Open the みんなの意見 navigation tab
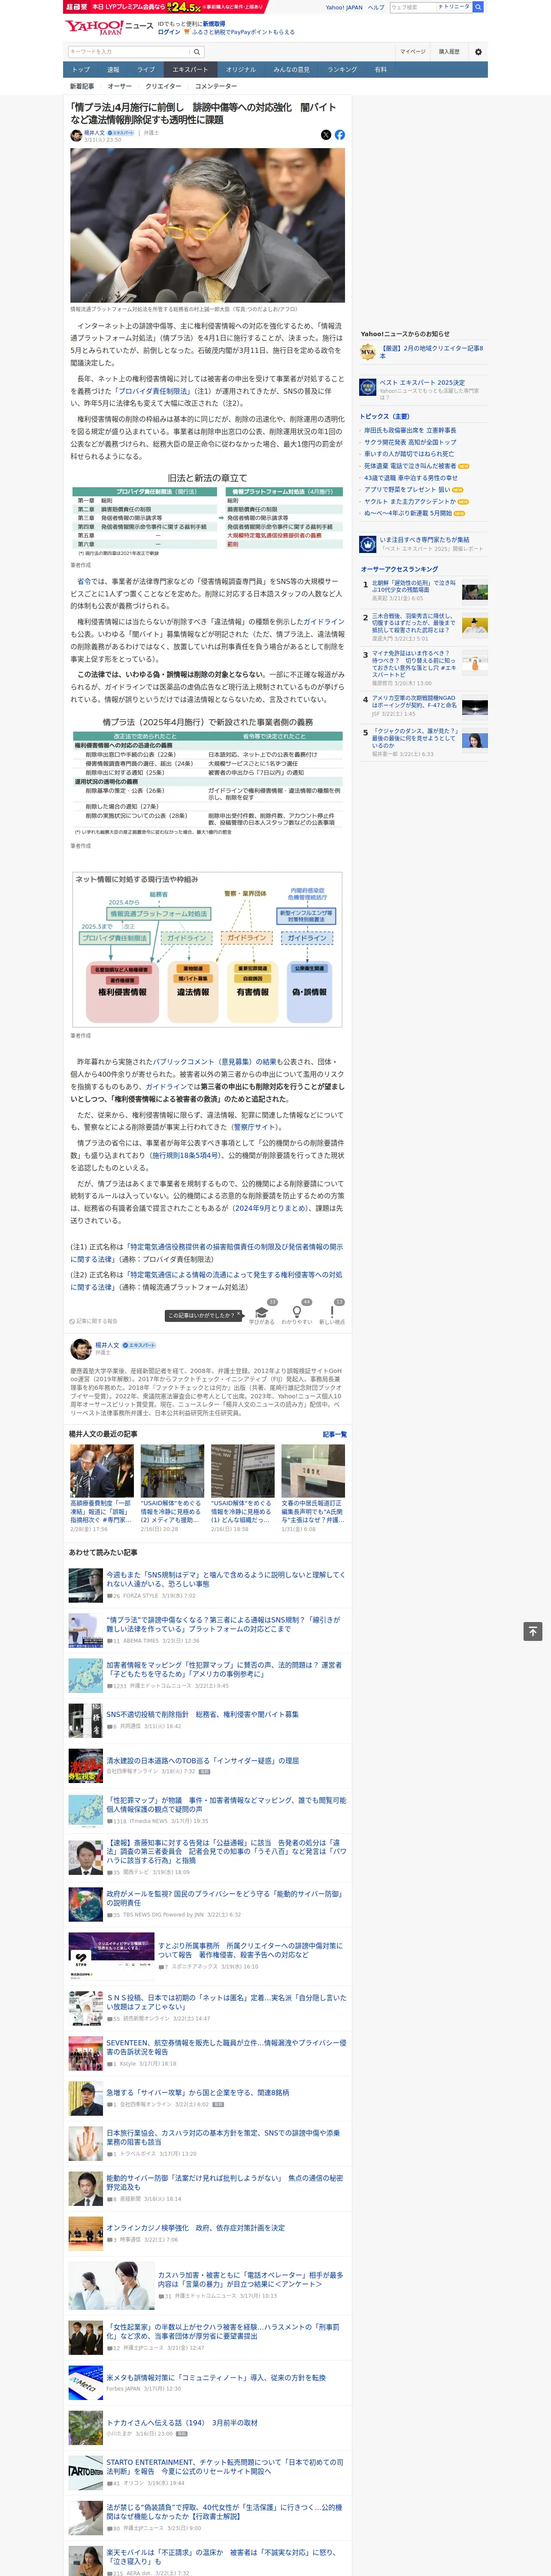551x2576 pixels. (x=291, y=70)
